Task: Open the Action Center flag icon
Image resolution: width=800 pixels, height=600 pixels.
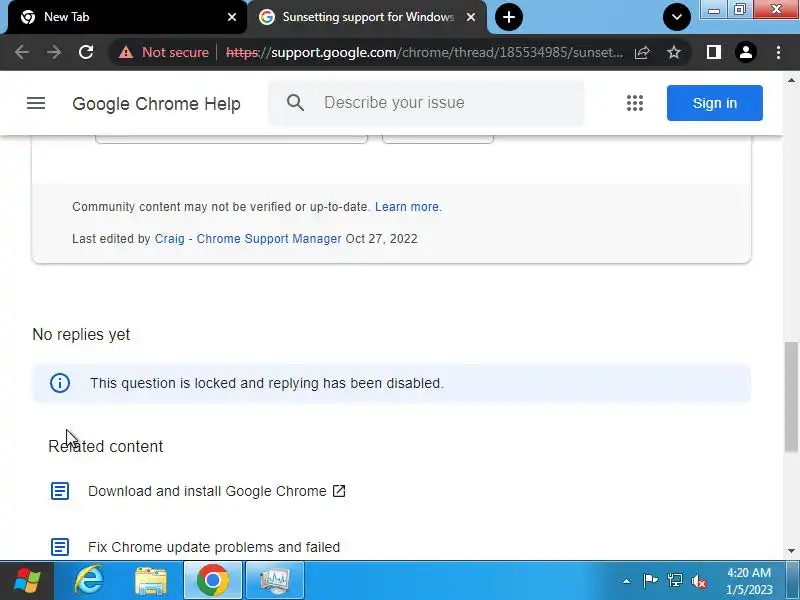Action: [x=650, y=581]
